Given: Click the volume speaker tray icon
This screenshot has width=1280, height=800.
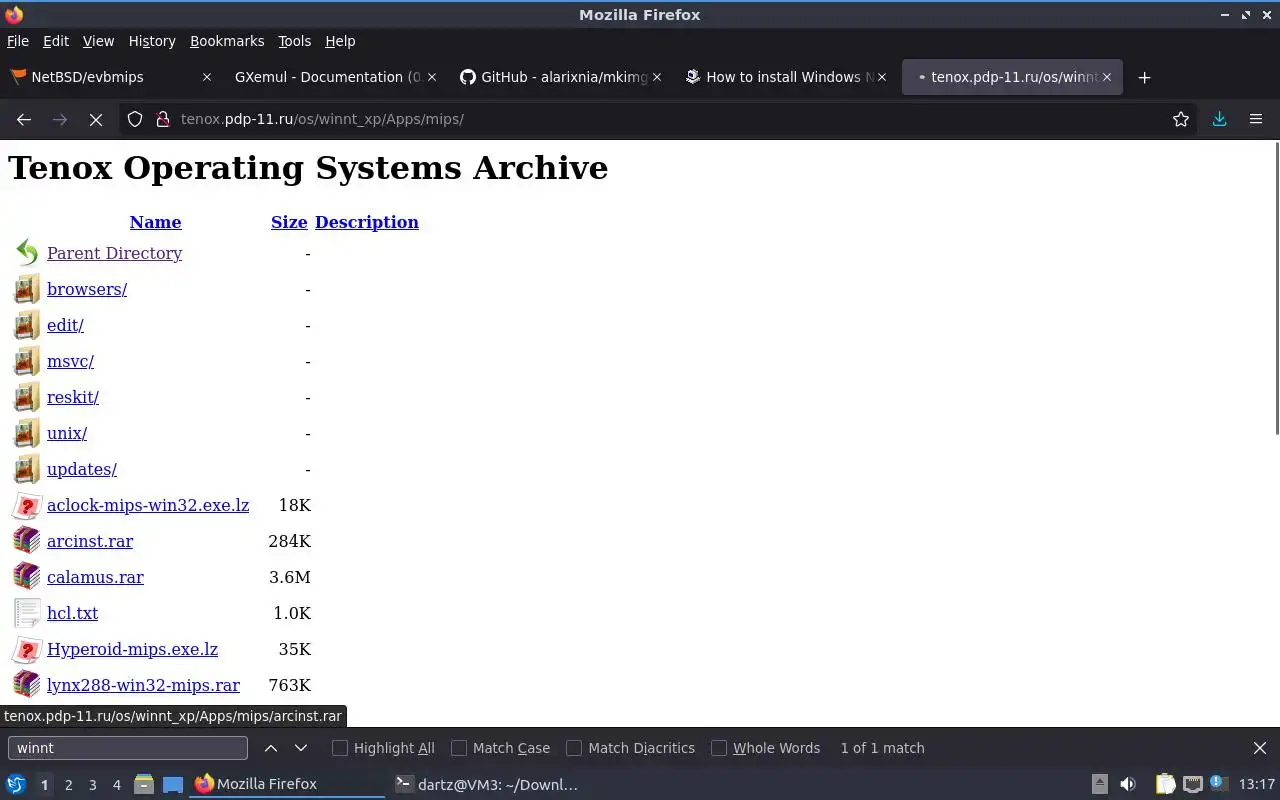Looking at the screenshot, I should click(x=1128, y=784).
